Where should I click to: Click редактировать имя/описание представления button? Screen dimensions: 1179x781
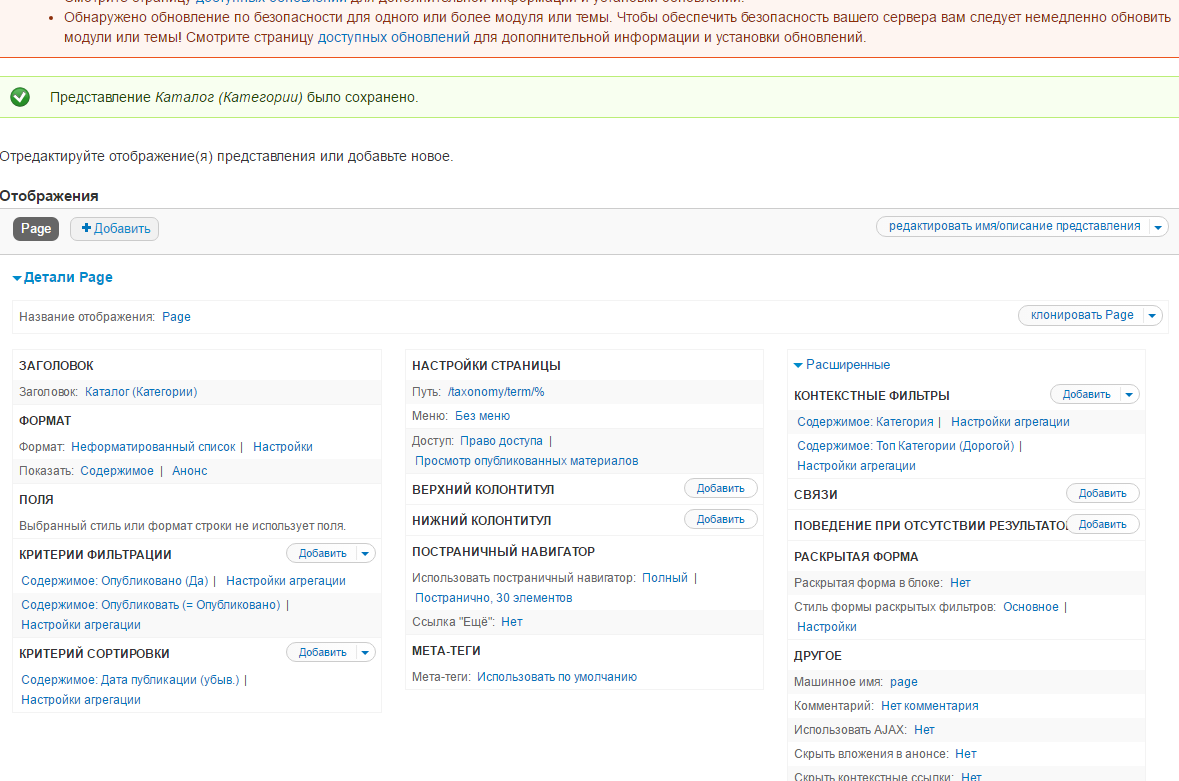point(1014,226)
